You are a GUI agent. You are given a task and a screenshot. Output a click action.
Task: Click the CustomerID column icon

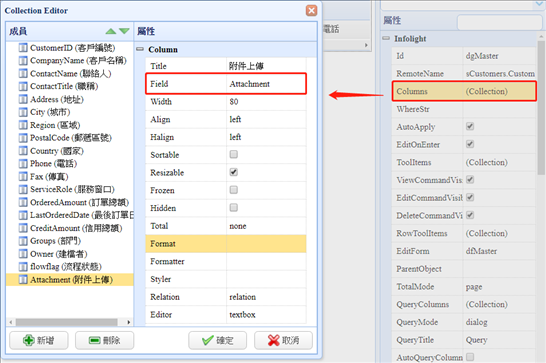coord(23,48)
